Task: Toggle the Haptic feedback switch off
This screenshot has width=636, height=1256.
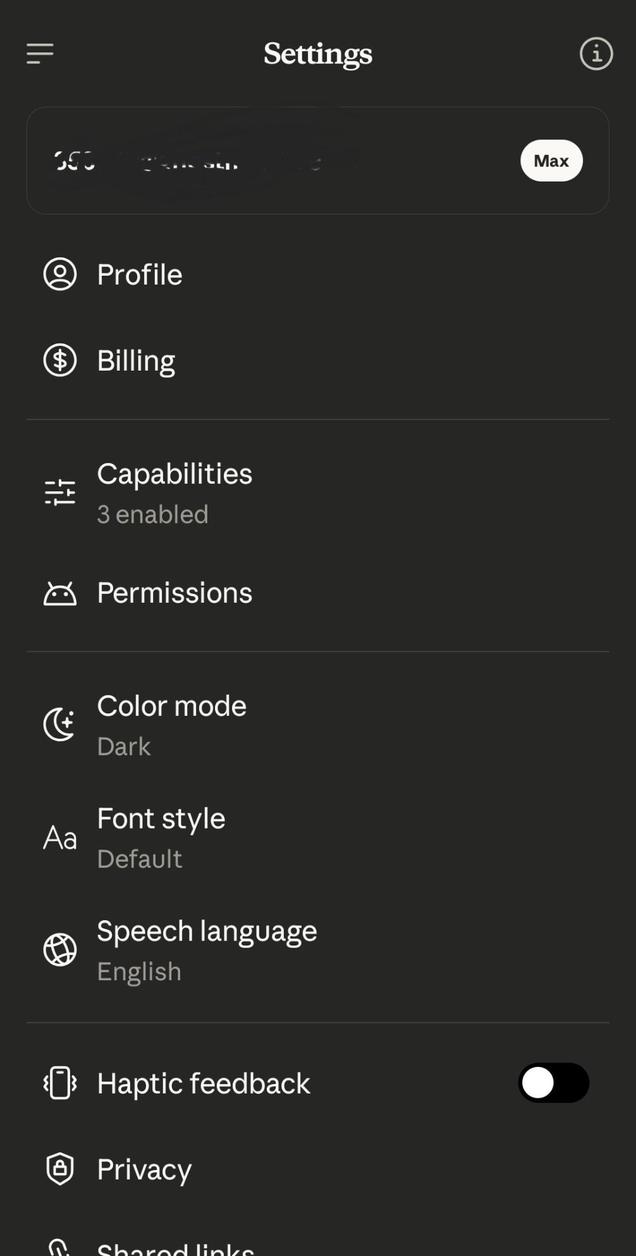Action: point(554,1083)
